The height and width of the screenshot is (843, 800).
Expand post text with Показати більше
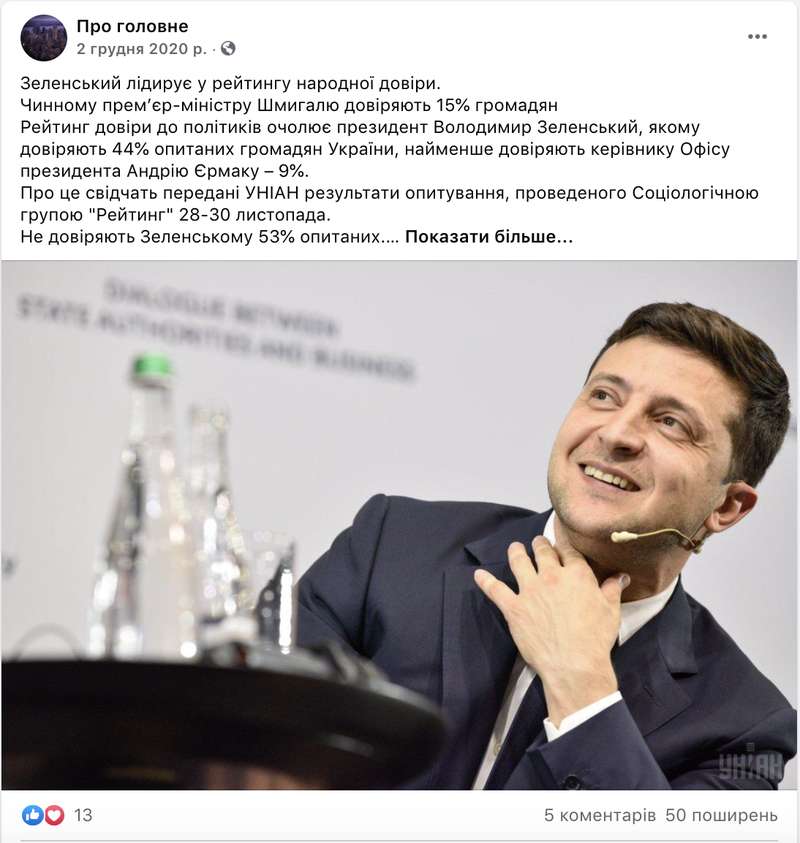coord(489,237)
